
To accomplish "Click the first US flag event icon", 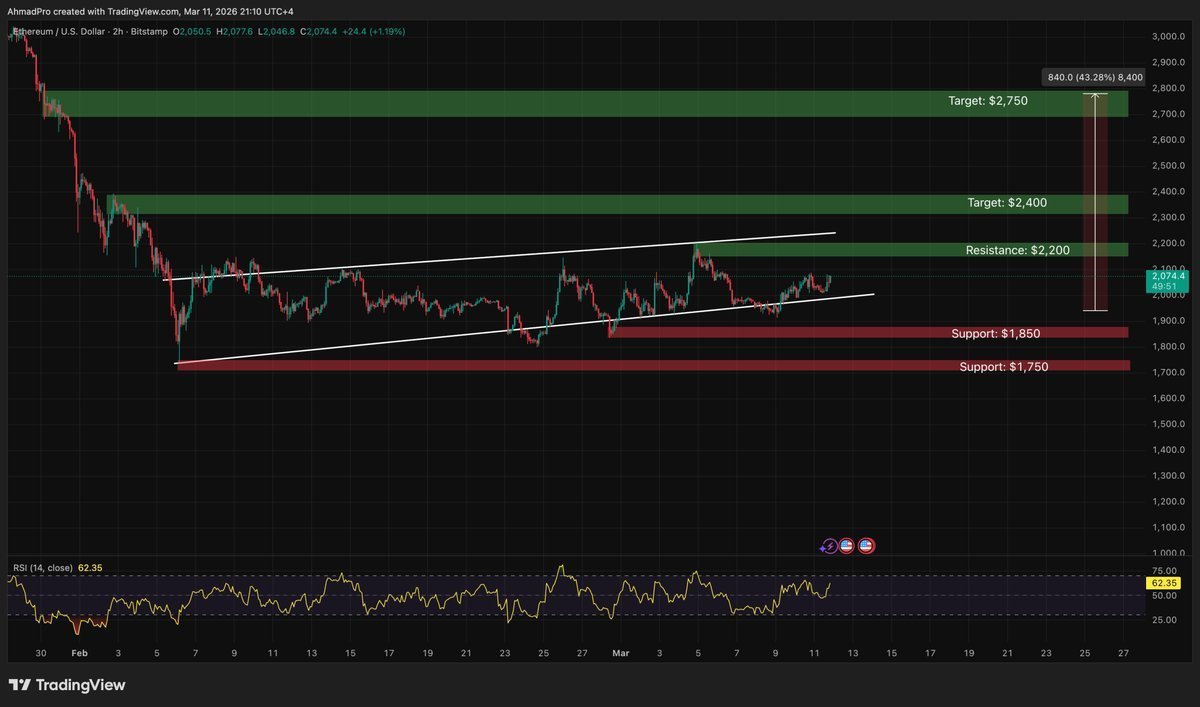I will (x=846, y=546).
